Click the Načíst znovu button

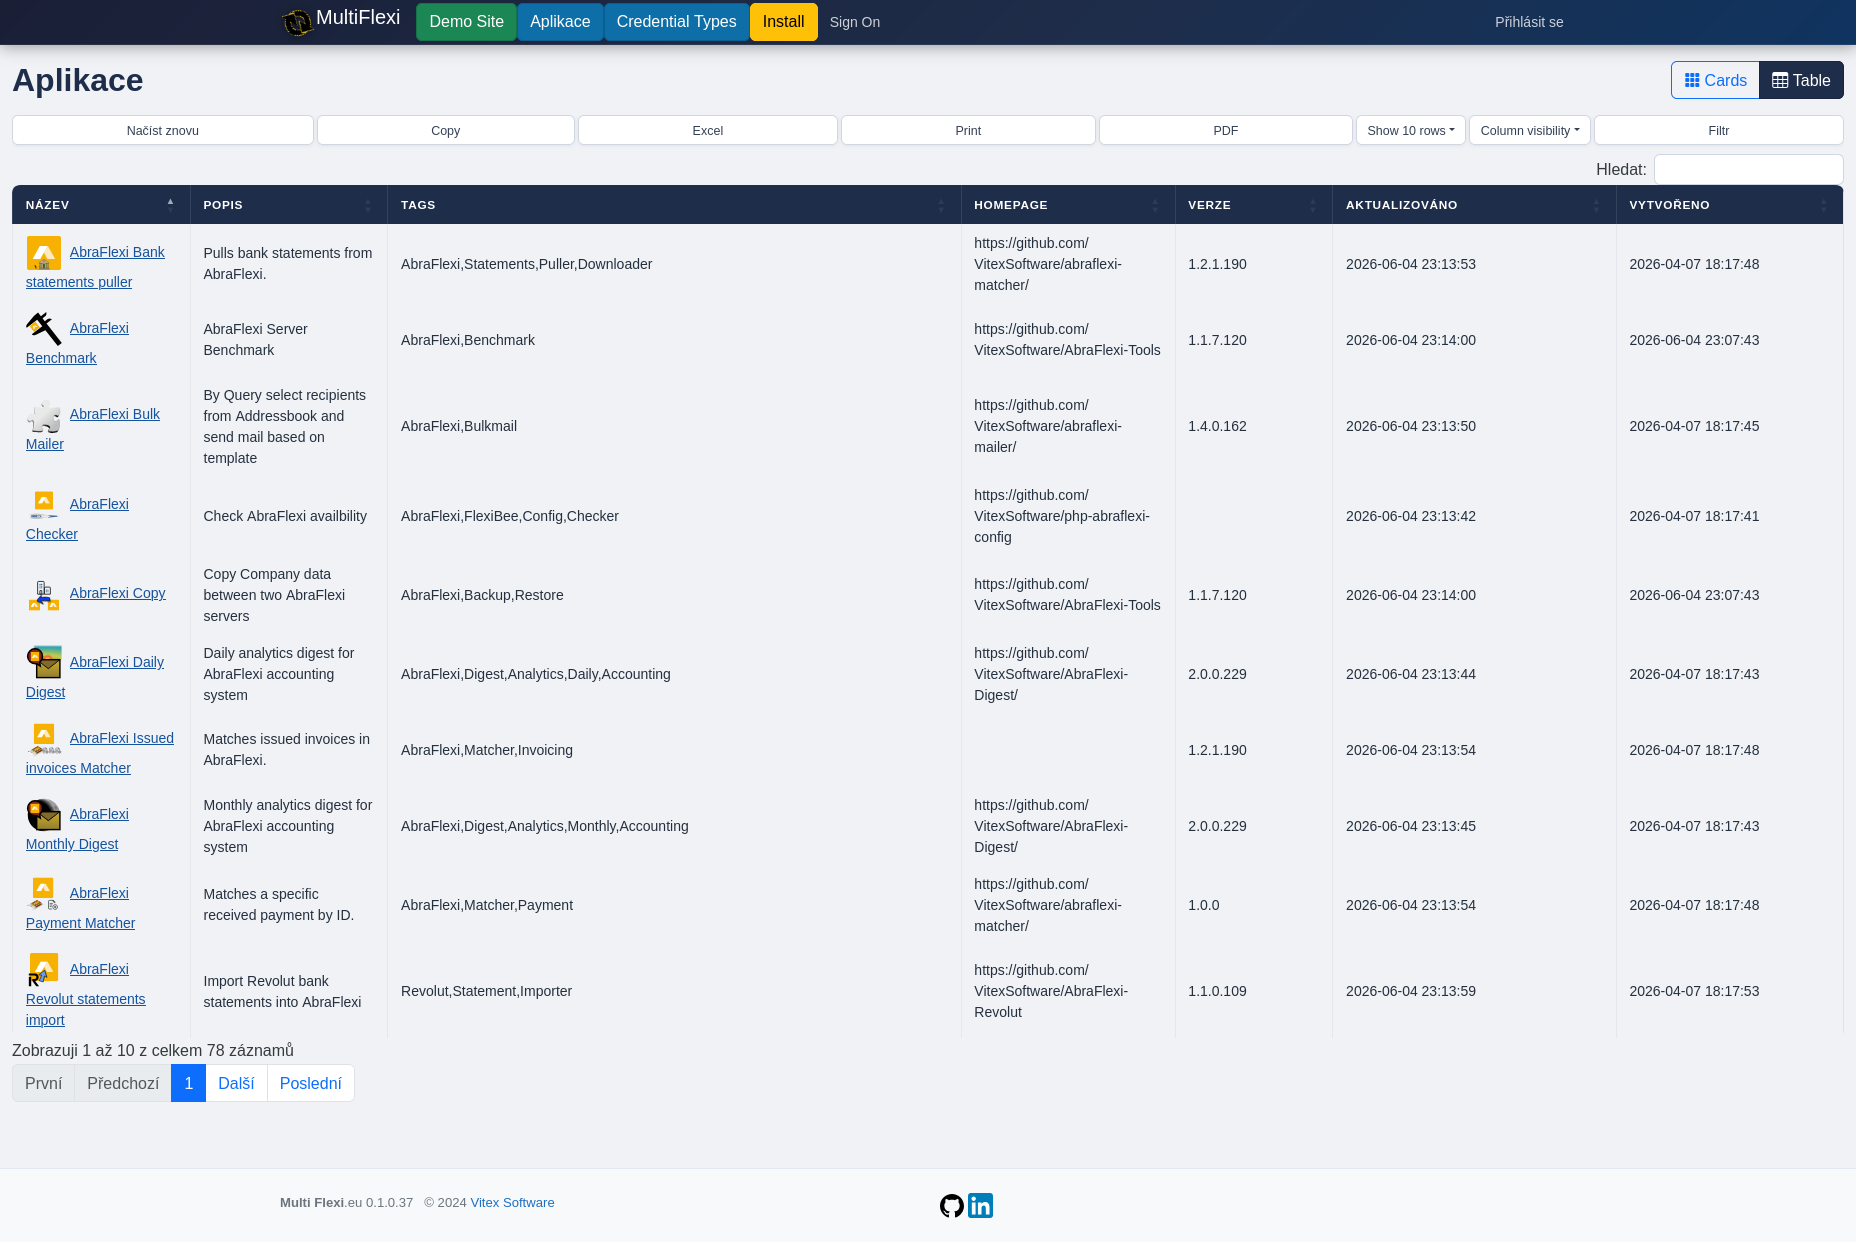pyautogui.click(x=163, y=130)
